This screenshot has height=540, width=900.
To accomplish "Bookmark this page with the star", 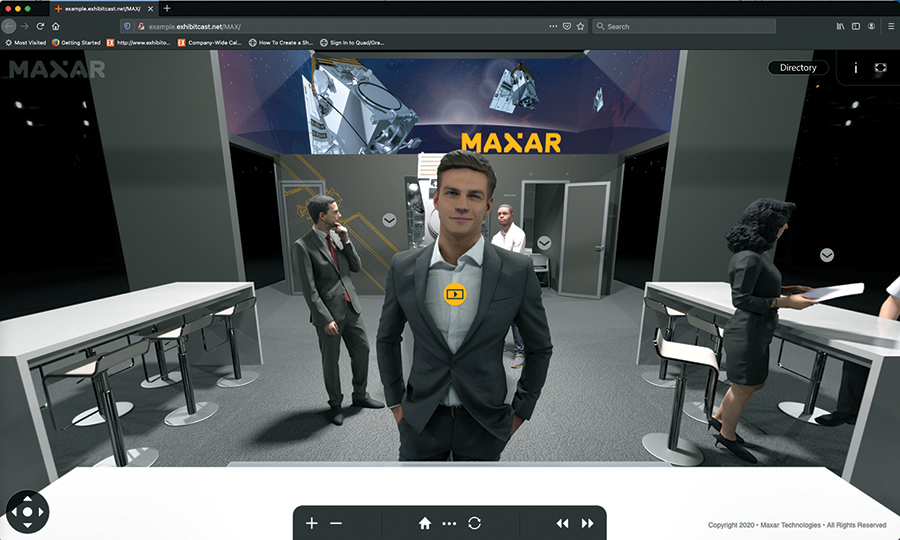I will [580, 26].
